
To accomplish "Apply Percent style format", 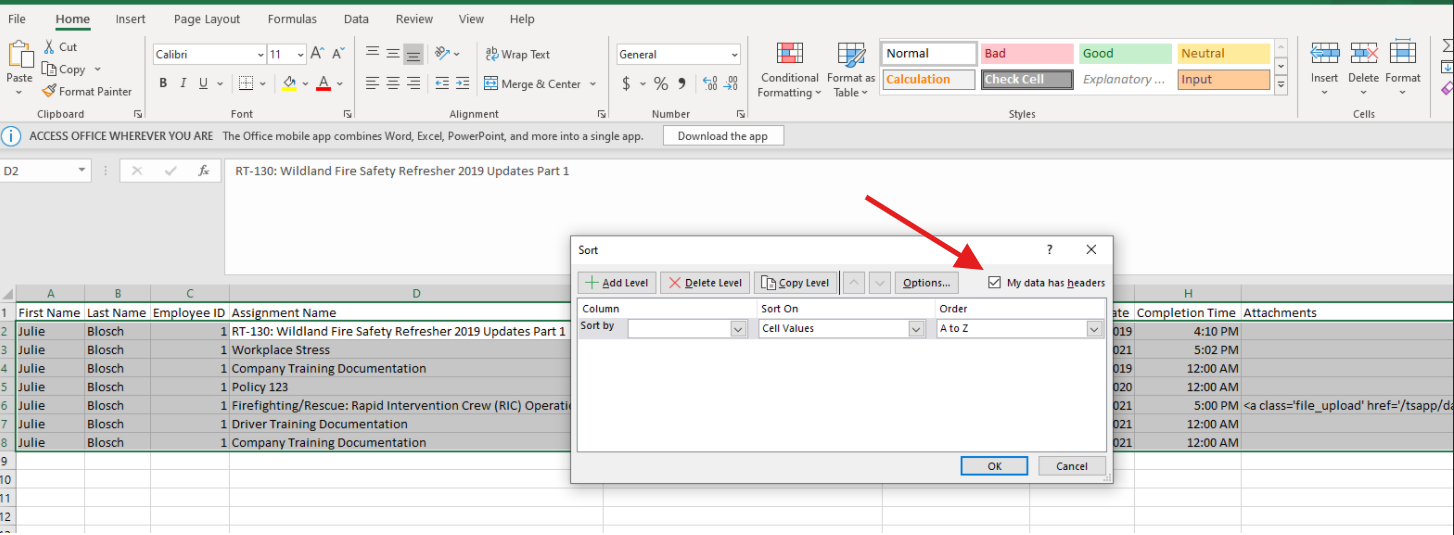I will (x=661, y=84).
